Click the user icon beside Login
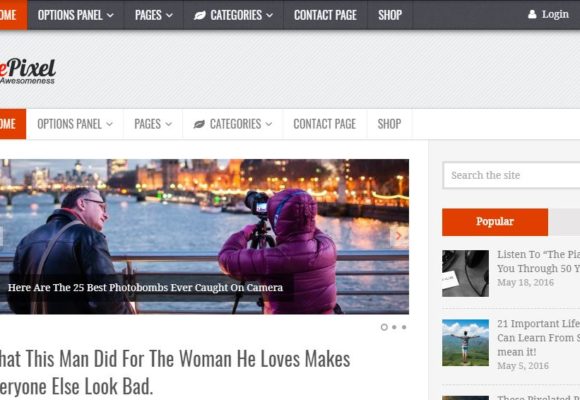This screenshot has width=580, height=400. pyautogui.click(x=532, y=14)
